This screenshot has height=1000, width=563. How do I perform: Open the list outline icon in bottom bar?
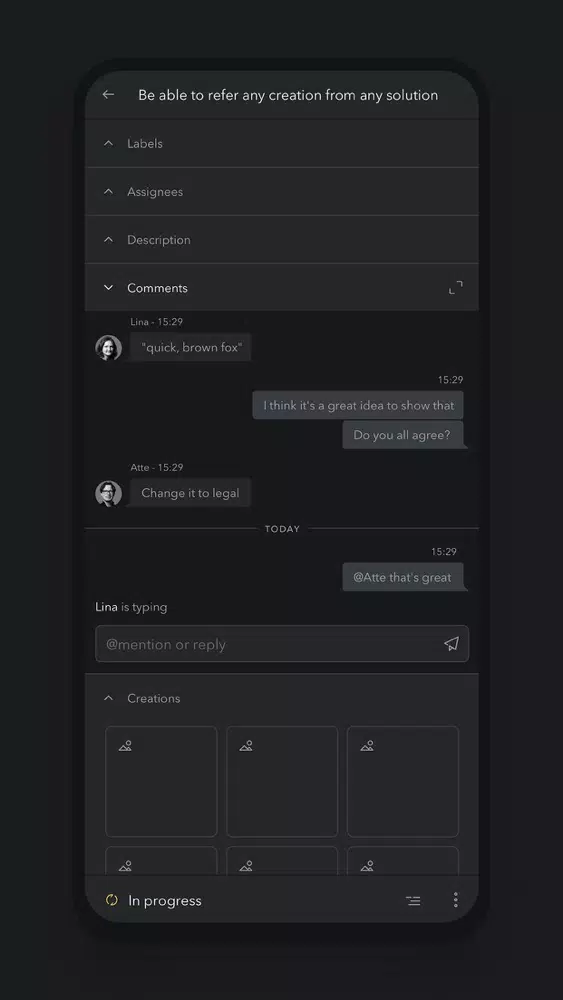click(x=413, y=901)
